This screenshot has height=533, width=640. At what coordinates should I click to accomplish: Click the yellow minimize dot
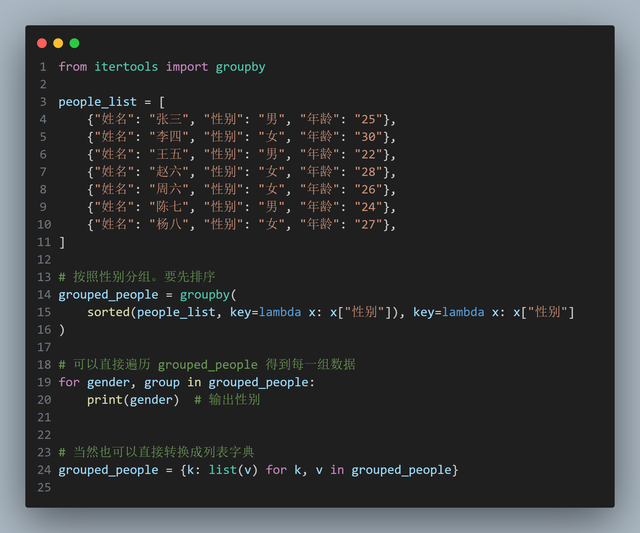pos(58,43)
